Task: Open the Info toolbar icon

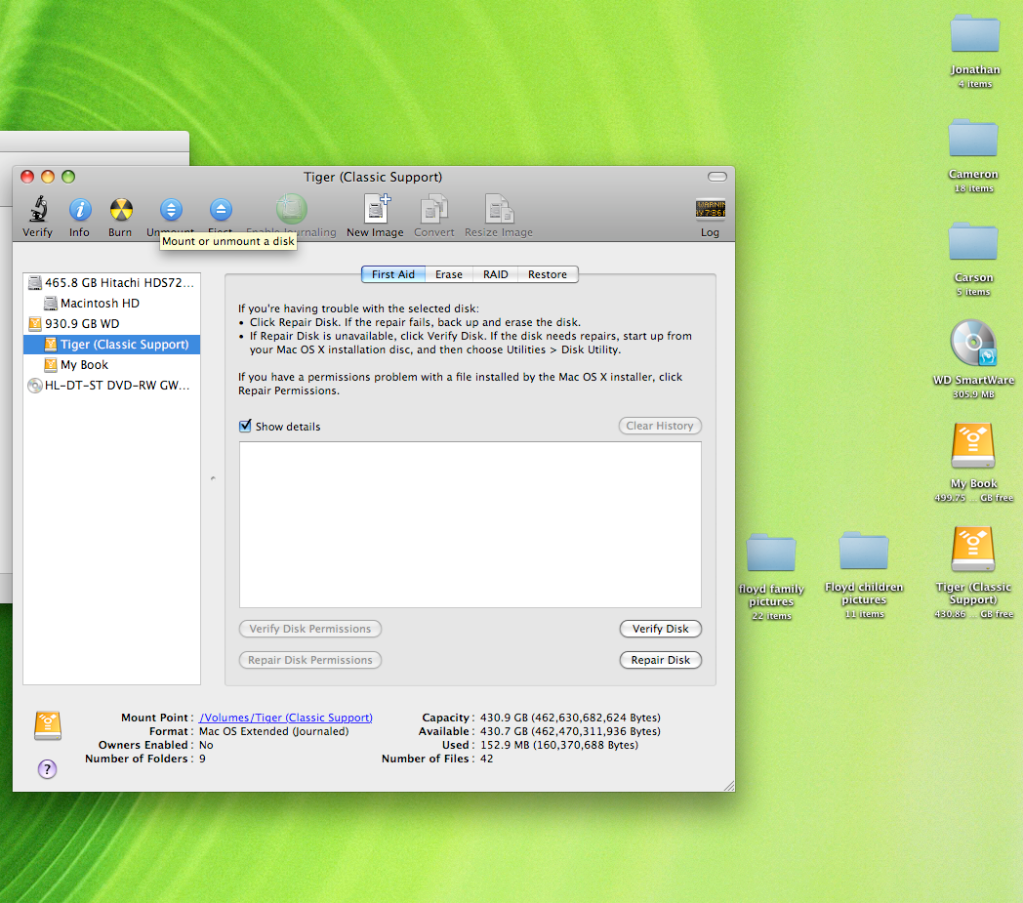Action: click(80, 209)
